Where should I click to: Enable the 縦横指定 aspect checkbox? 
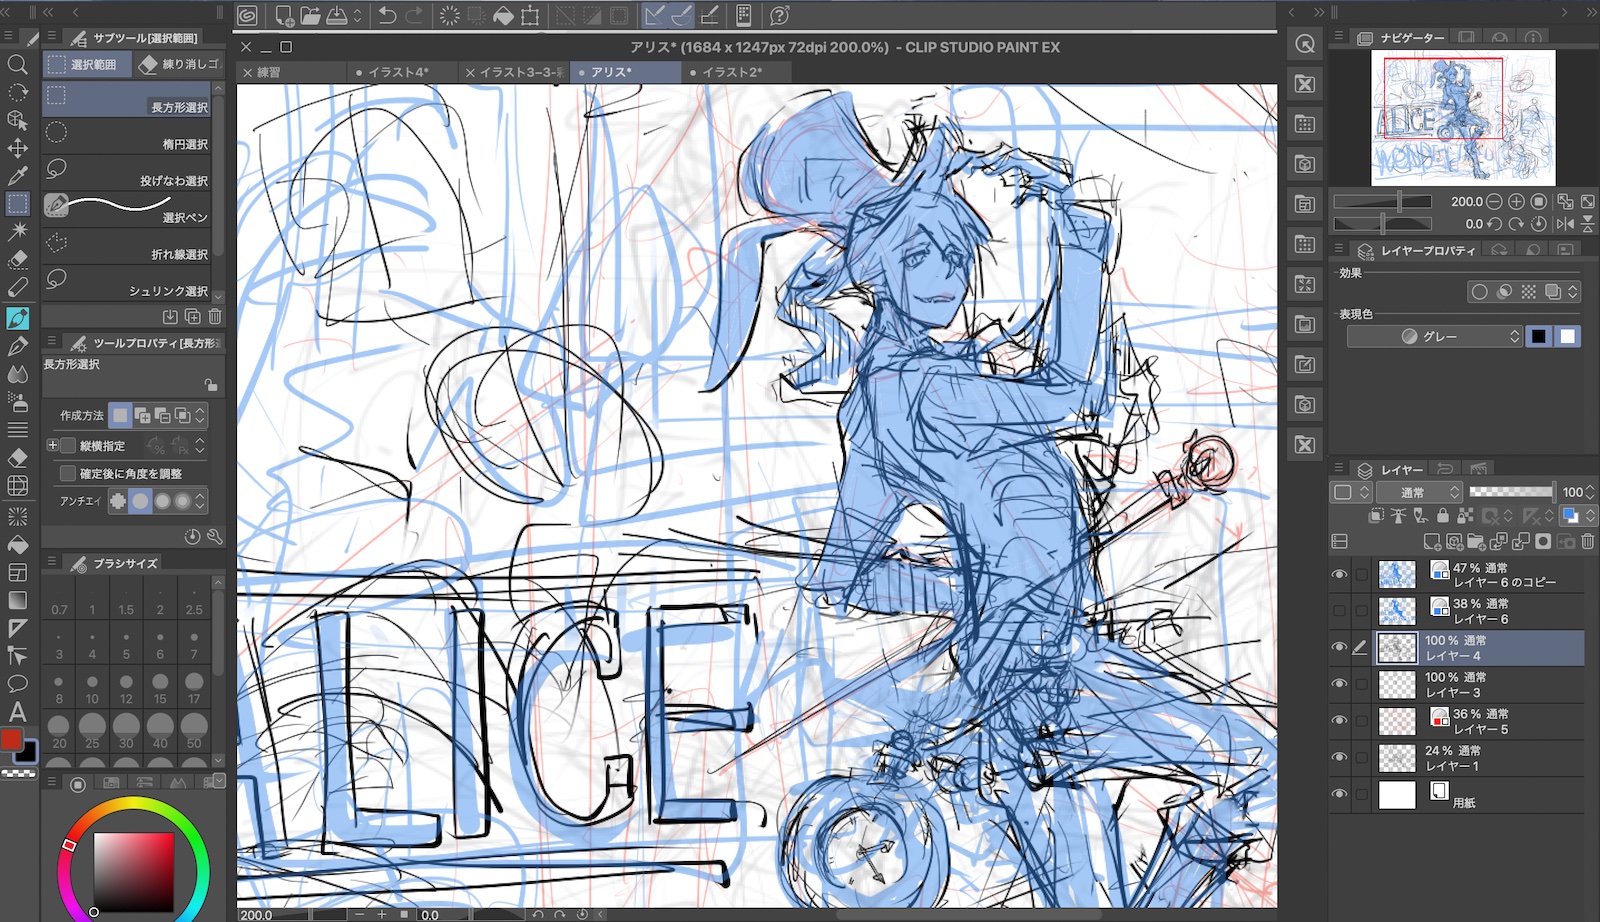coord(68,445)
